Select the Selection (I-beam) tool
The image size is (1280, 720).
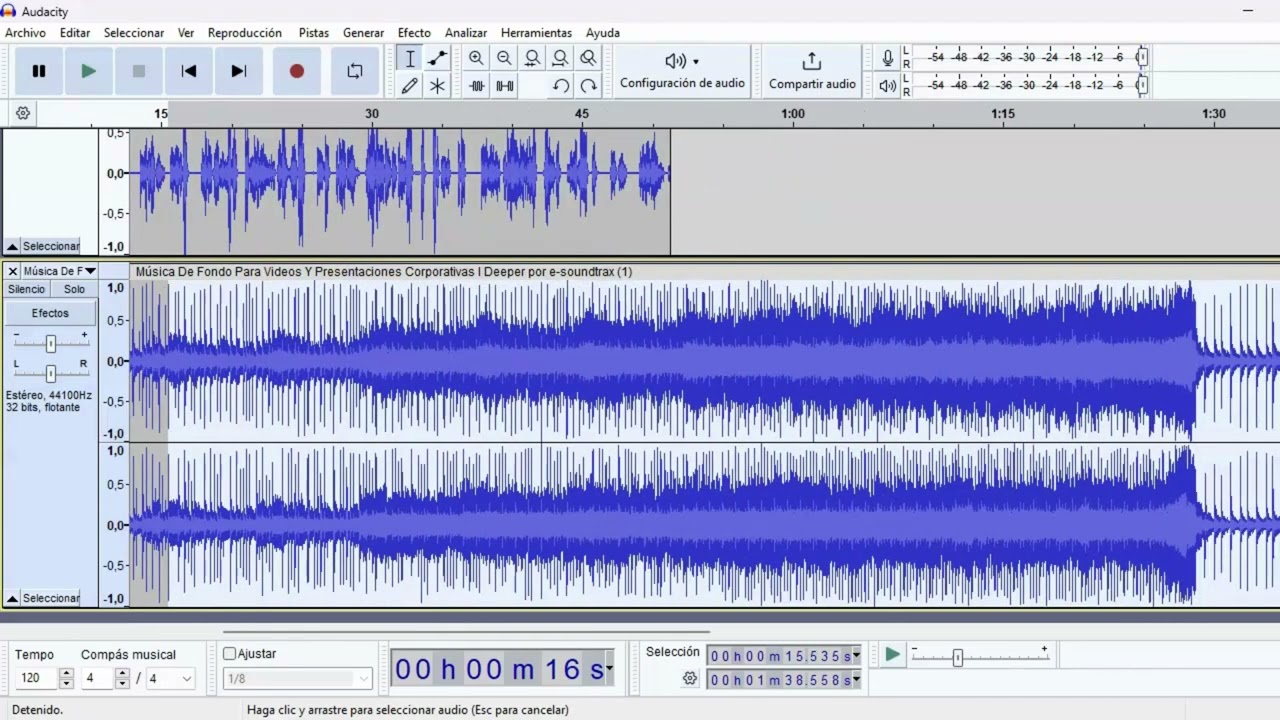(x=409, y=59)
